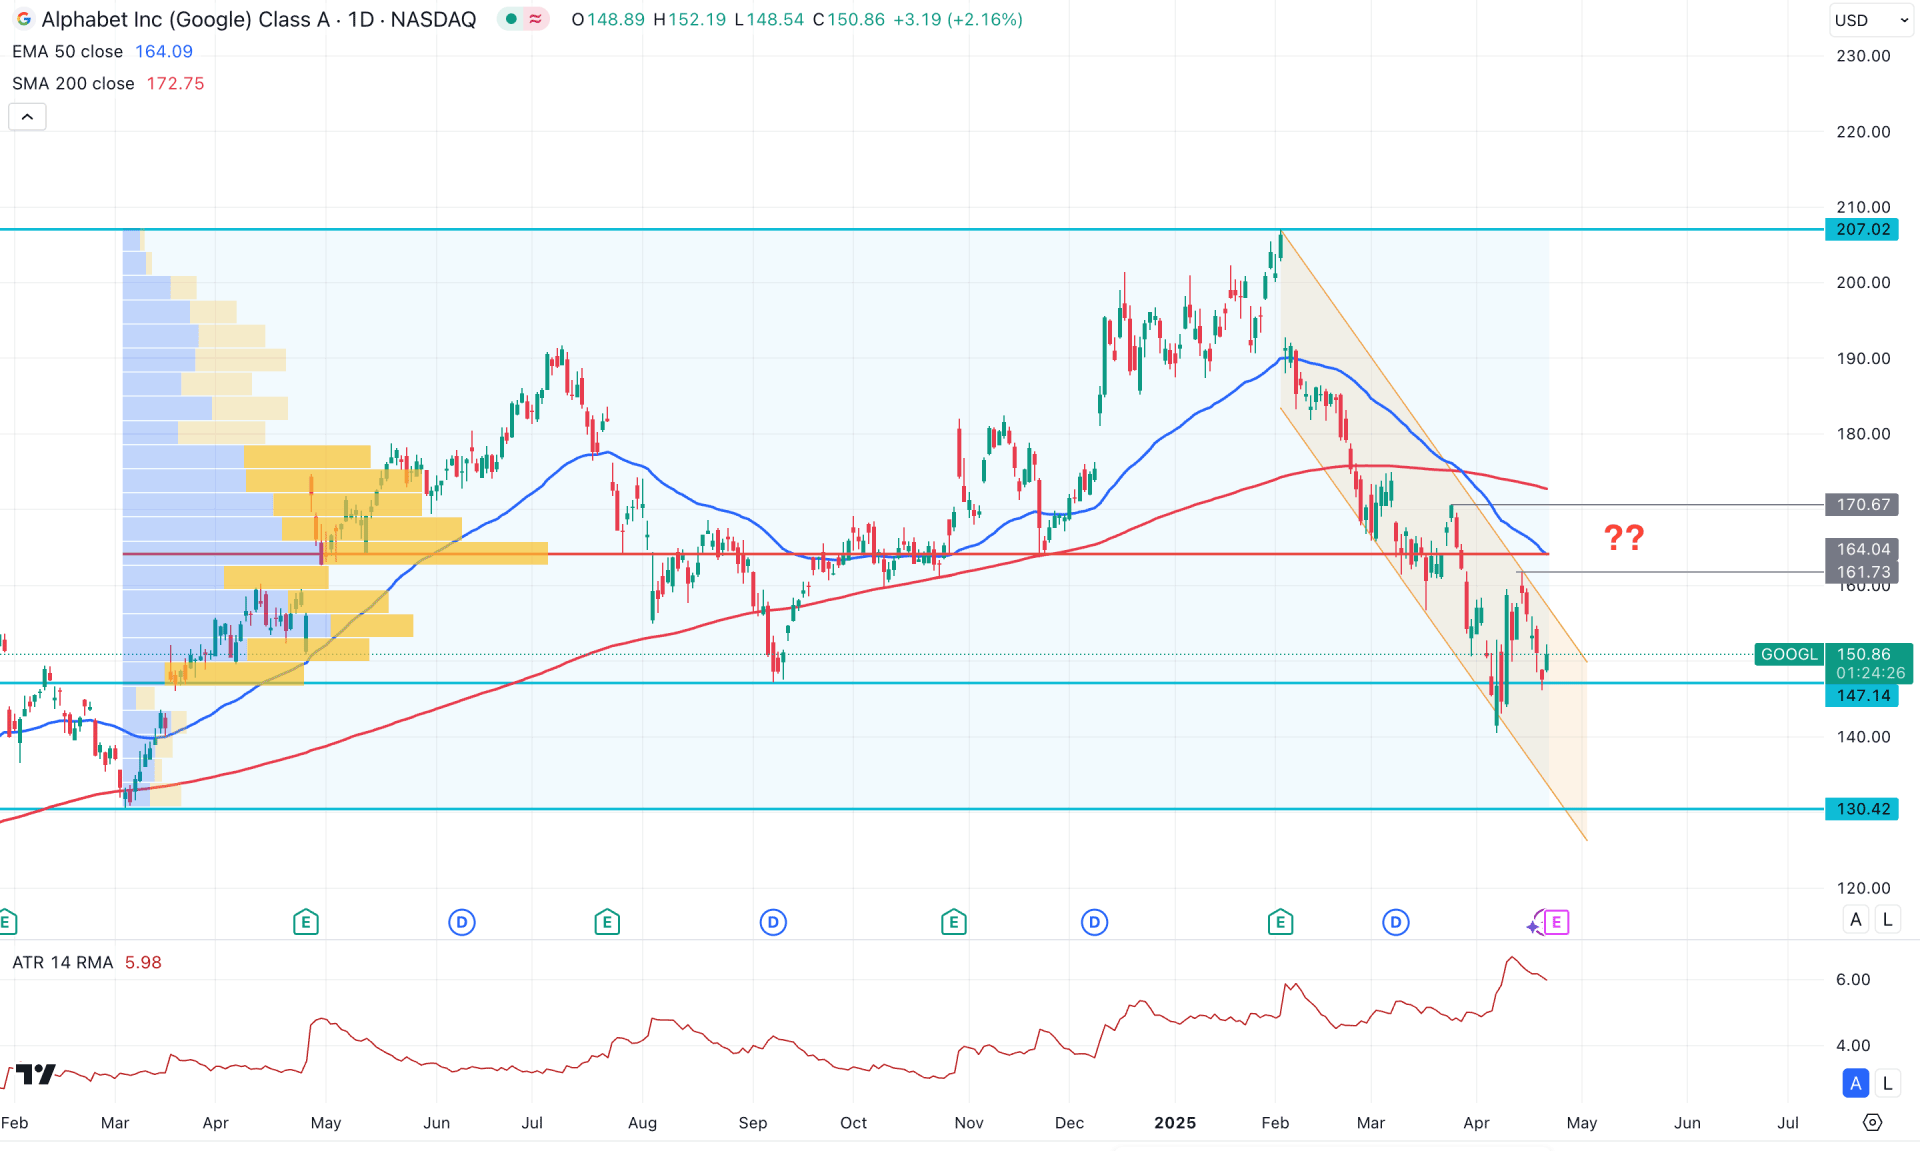The image size is (1920, 1151).
Task: Select the 164.04 price level label
Action: tap(1862, 549)
